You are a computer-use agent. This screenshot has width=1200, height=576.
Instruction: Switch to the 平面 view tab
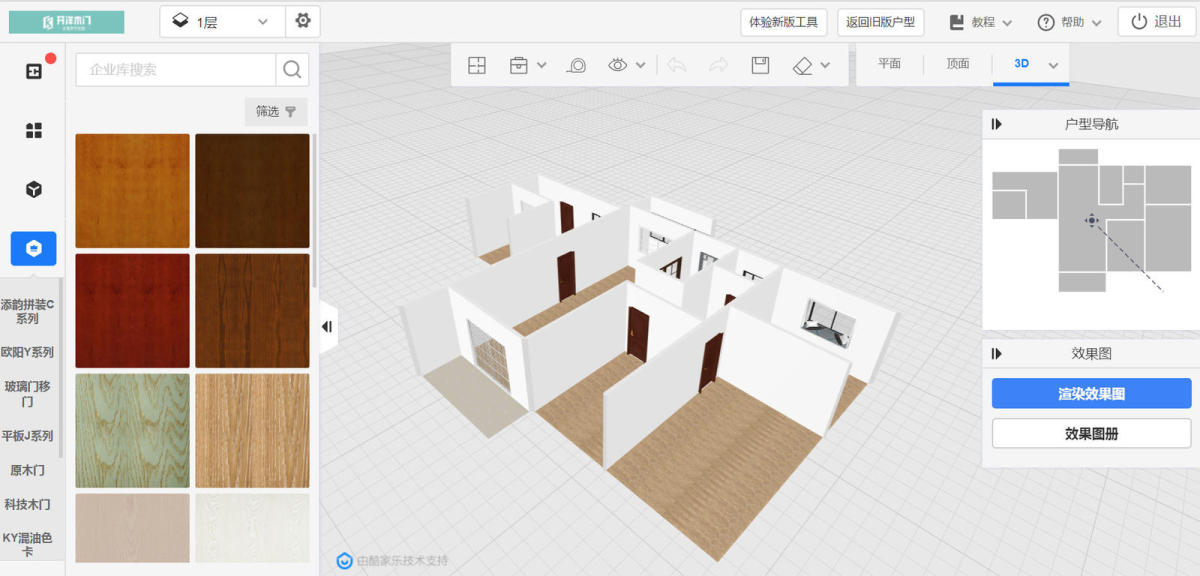click(889, 64)
